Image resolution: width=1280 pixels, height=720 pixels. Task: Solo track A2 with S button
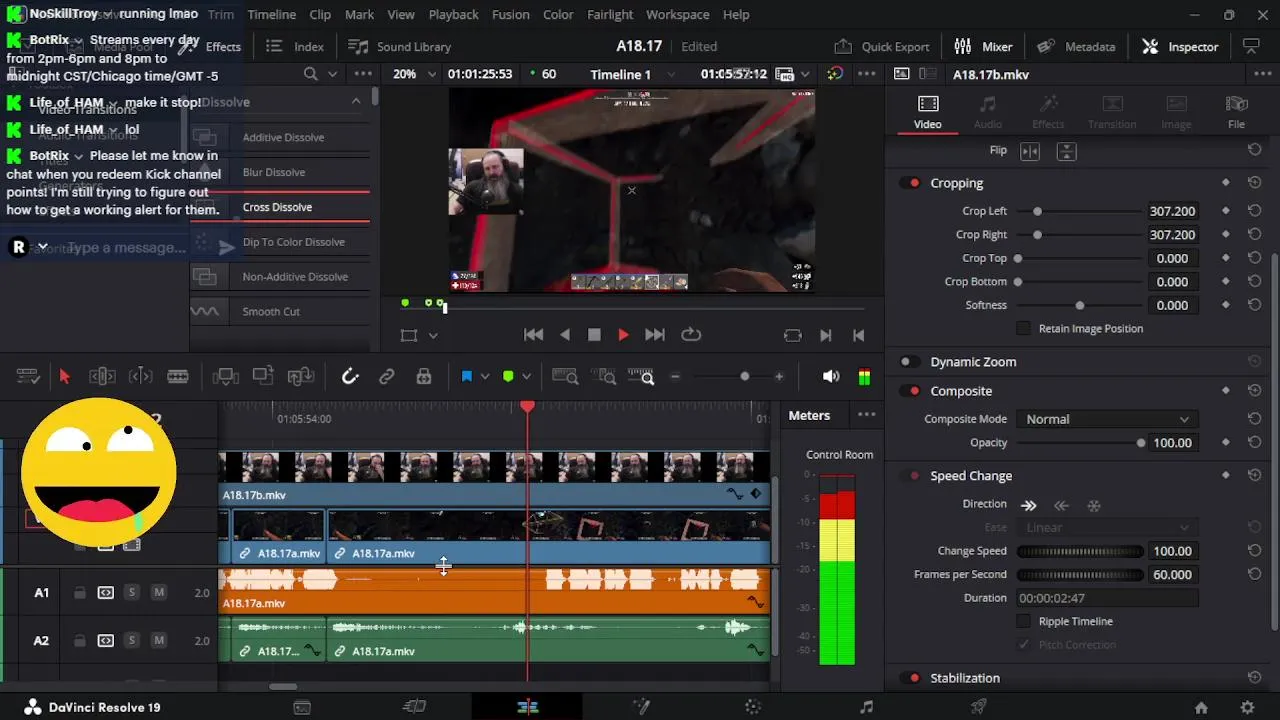click(x=131, y=641)
